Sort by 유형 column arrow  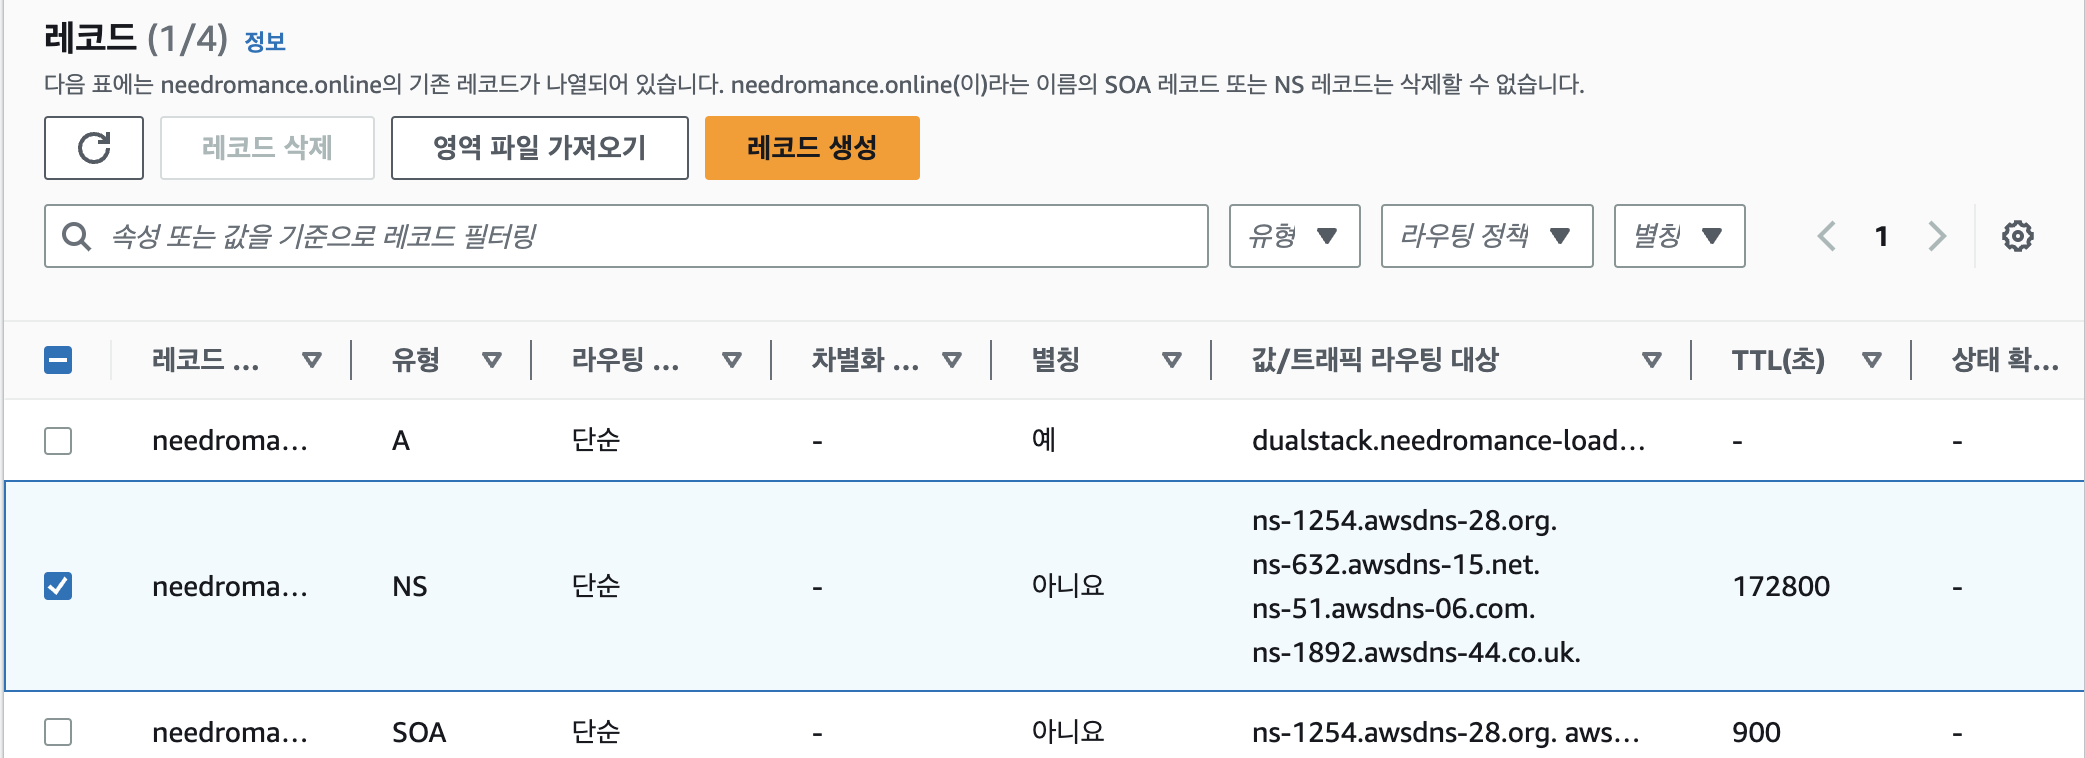(x=491, y=360)
